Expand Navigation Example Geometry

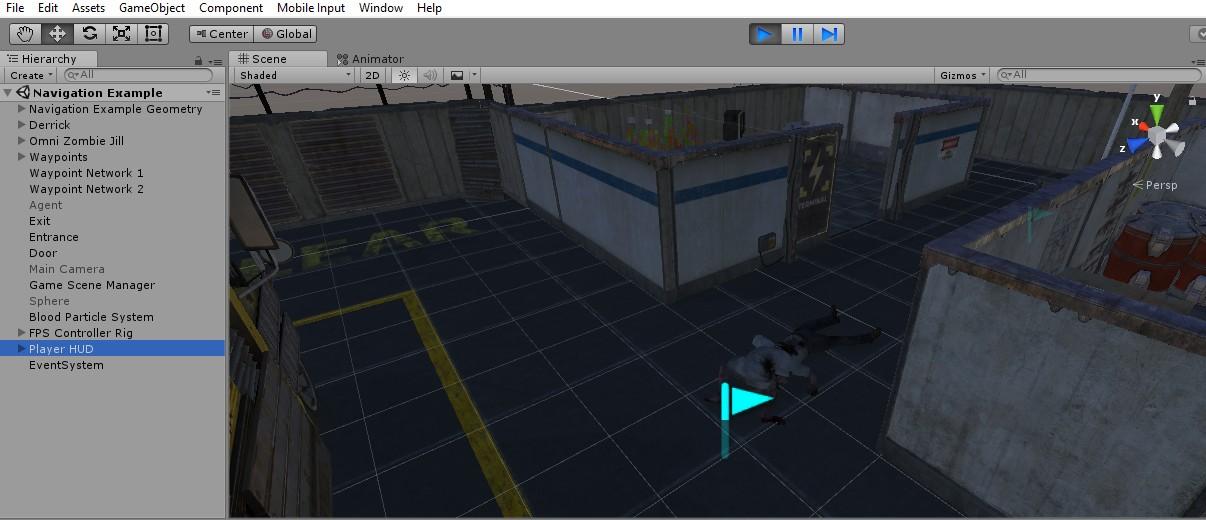pos(22,109)
